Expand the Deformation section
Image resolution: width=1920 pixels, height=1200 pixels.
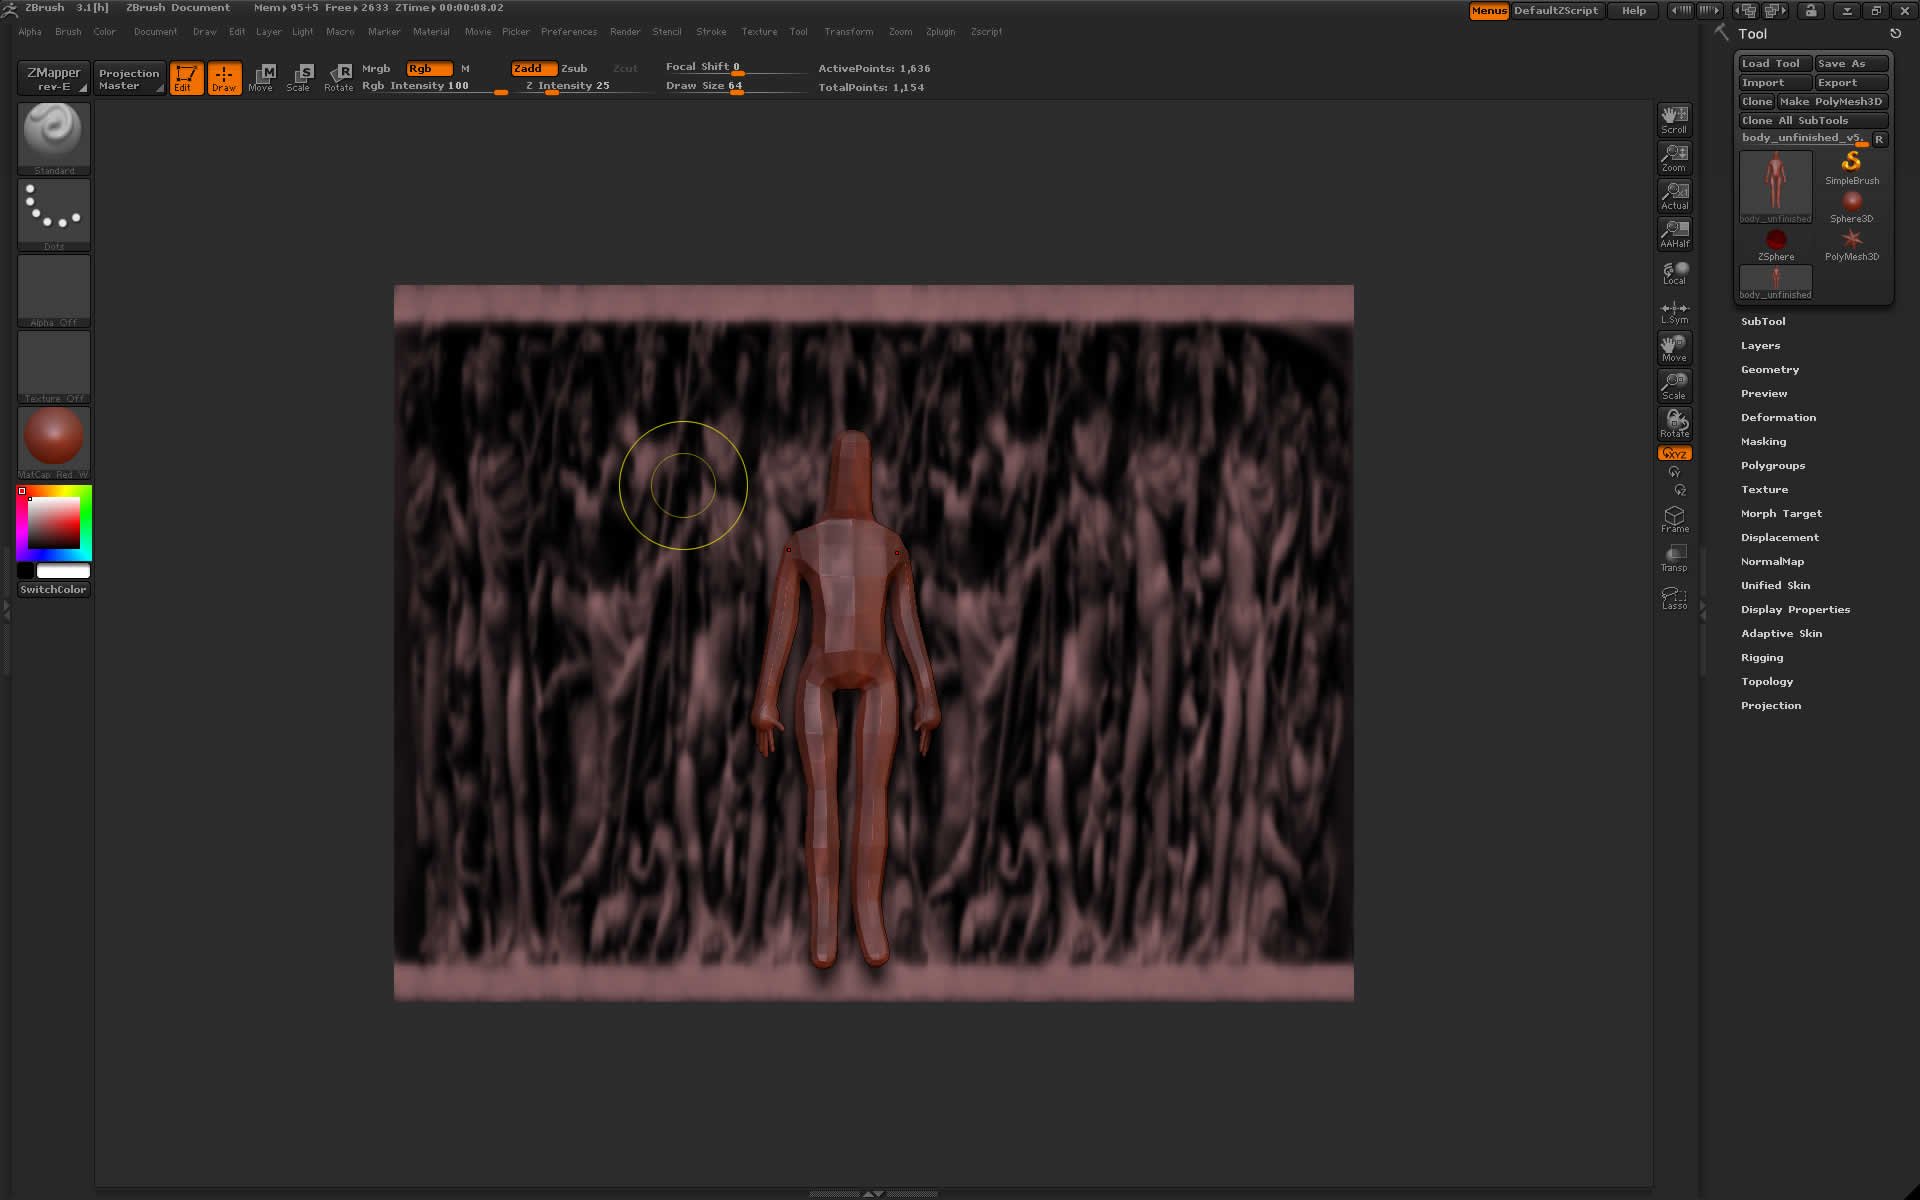1778,417
